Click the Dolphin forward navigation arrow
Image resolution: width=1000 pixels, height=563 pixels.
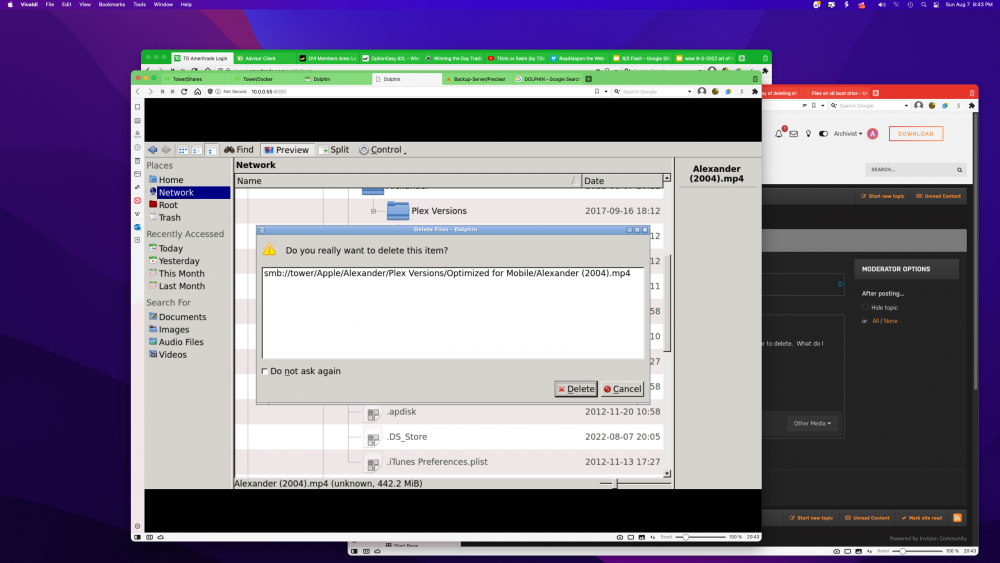click(x=166, y=150)
